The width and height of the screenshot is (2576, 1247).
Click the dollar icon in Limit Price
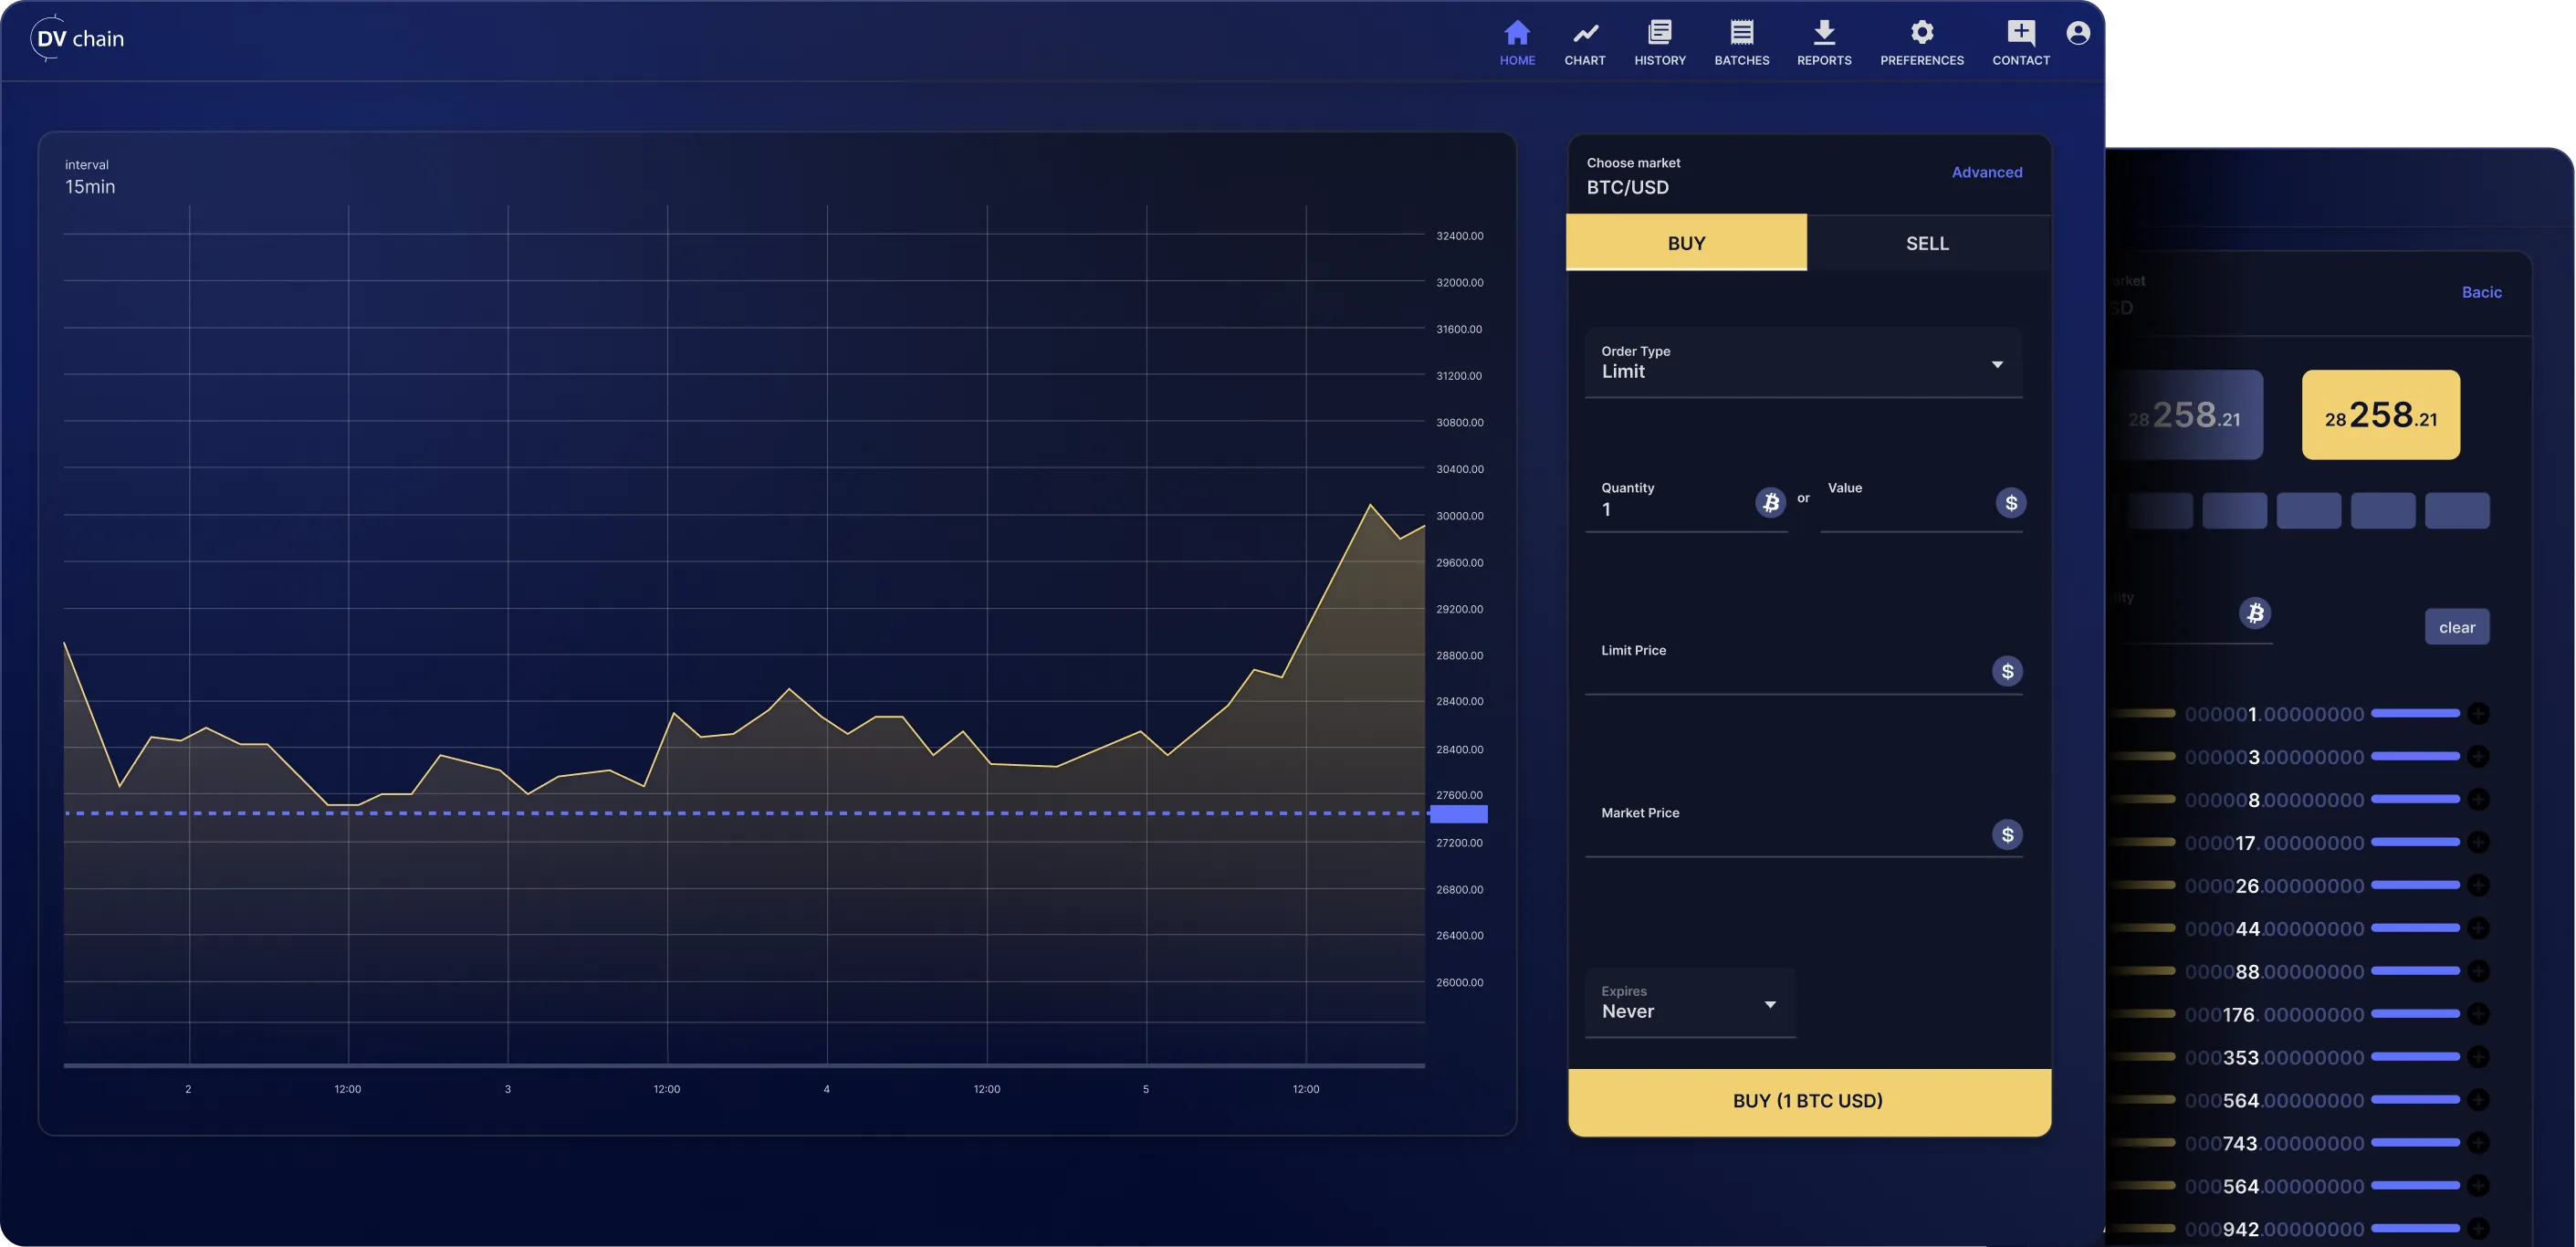pos(2006,671)
